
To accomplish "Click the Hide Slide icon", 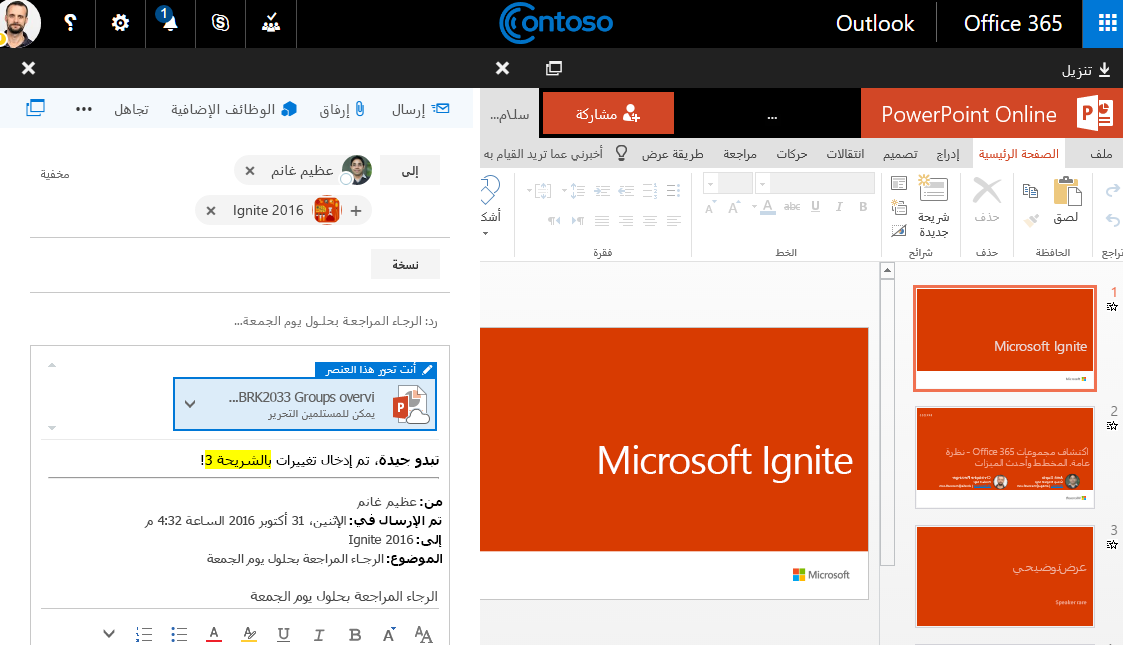I will click(899, 231).
